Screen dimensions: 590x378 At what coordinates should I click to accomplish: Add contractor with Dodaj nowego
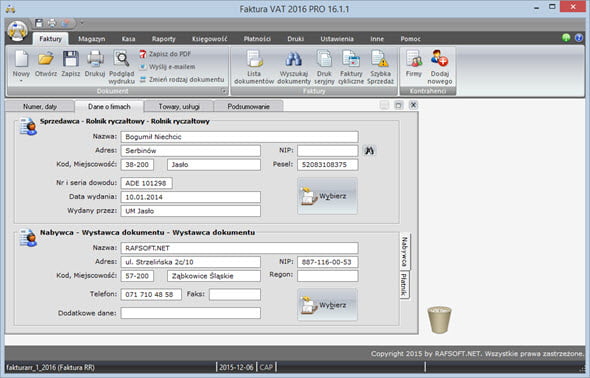click(439, 67)
